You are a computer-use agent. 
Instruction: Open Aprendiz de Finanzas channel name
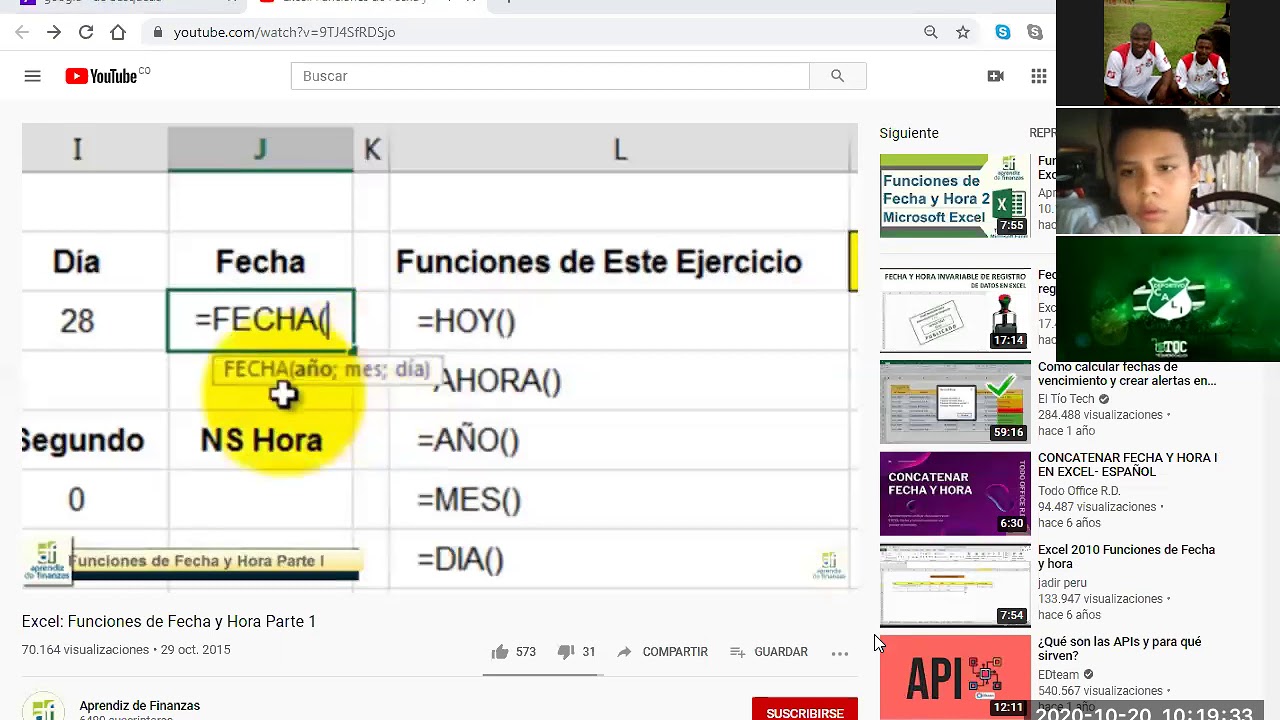coord(140,706)
